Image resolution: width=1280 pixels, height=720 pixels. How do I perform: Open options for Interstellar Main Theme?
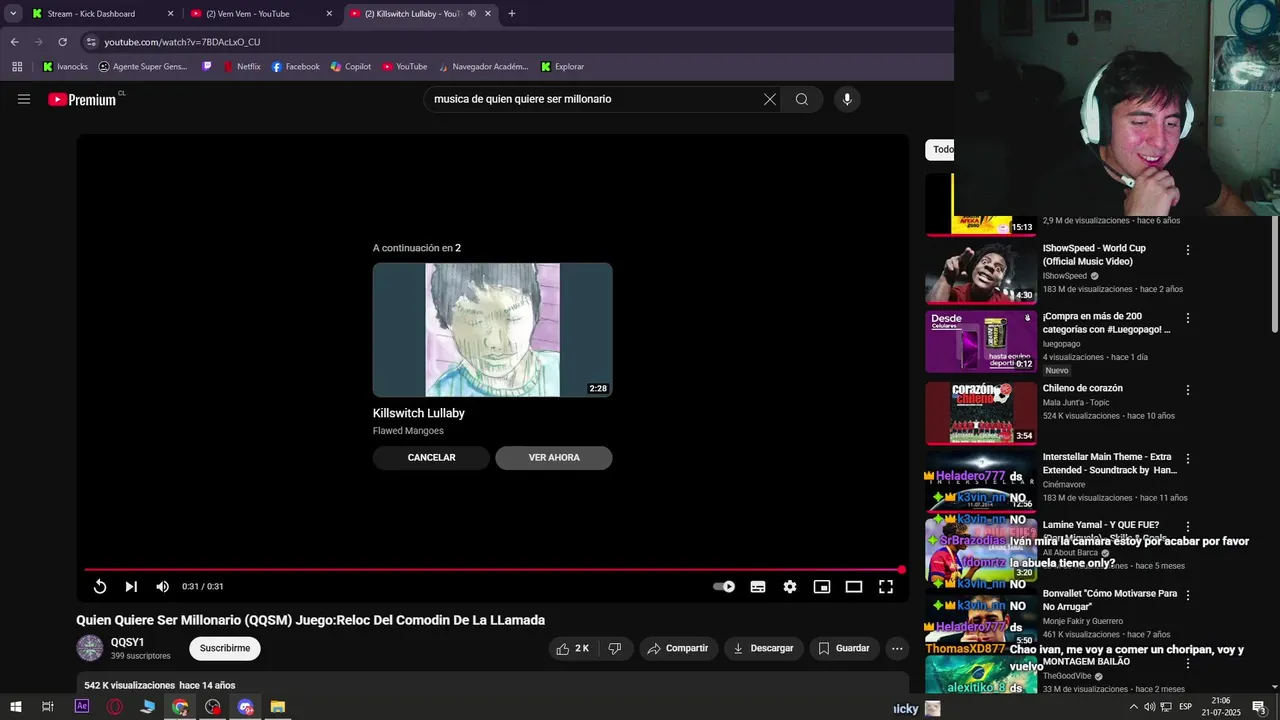pyautogui.click(x=1188, y=458)
